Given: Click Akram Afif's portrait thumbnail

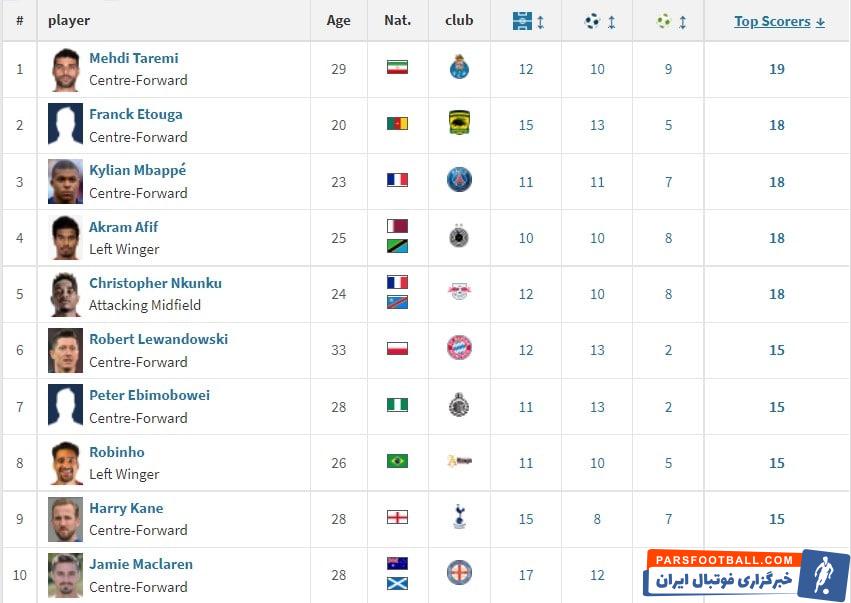Looking at the screenshot, I should [x=66, y=238].
